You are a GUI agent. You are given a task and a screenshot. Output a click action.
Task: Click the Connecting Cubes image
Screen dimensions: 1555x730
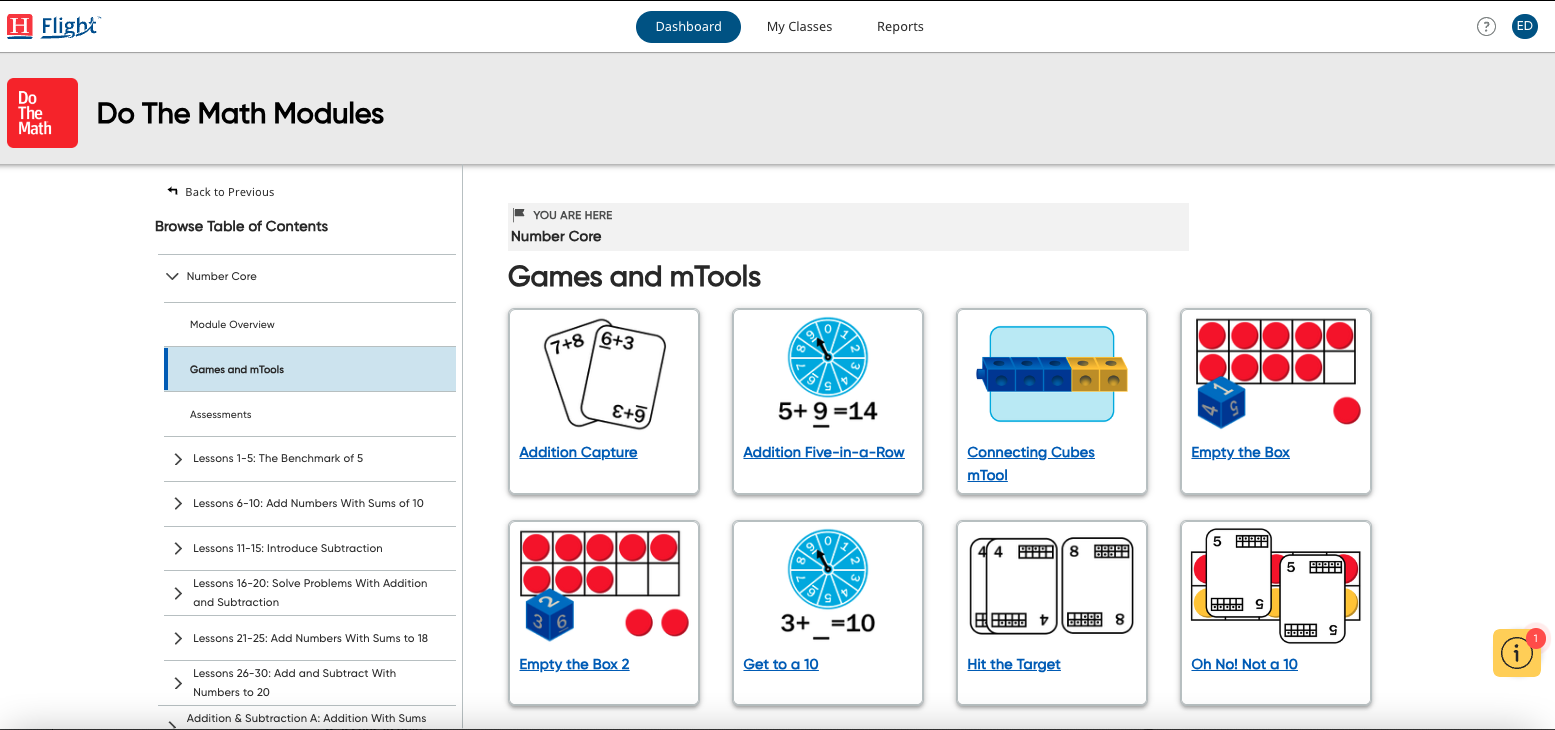pyautogui.click(x=1051, y=373)
